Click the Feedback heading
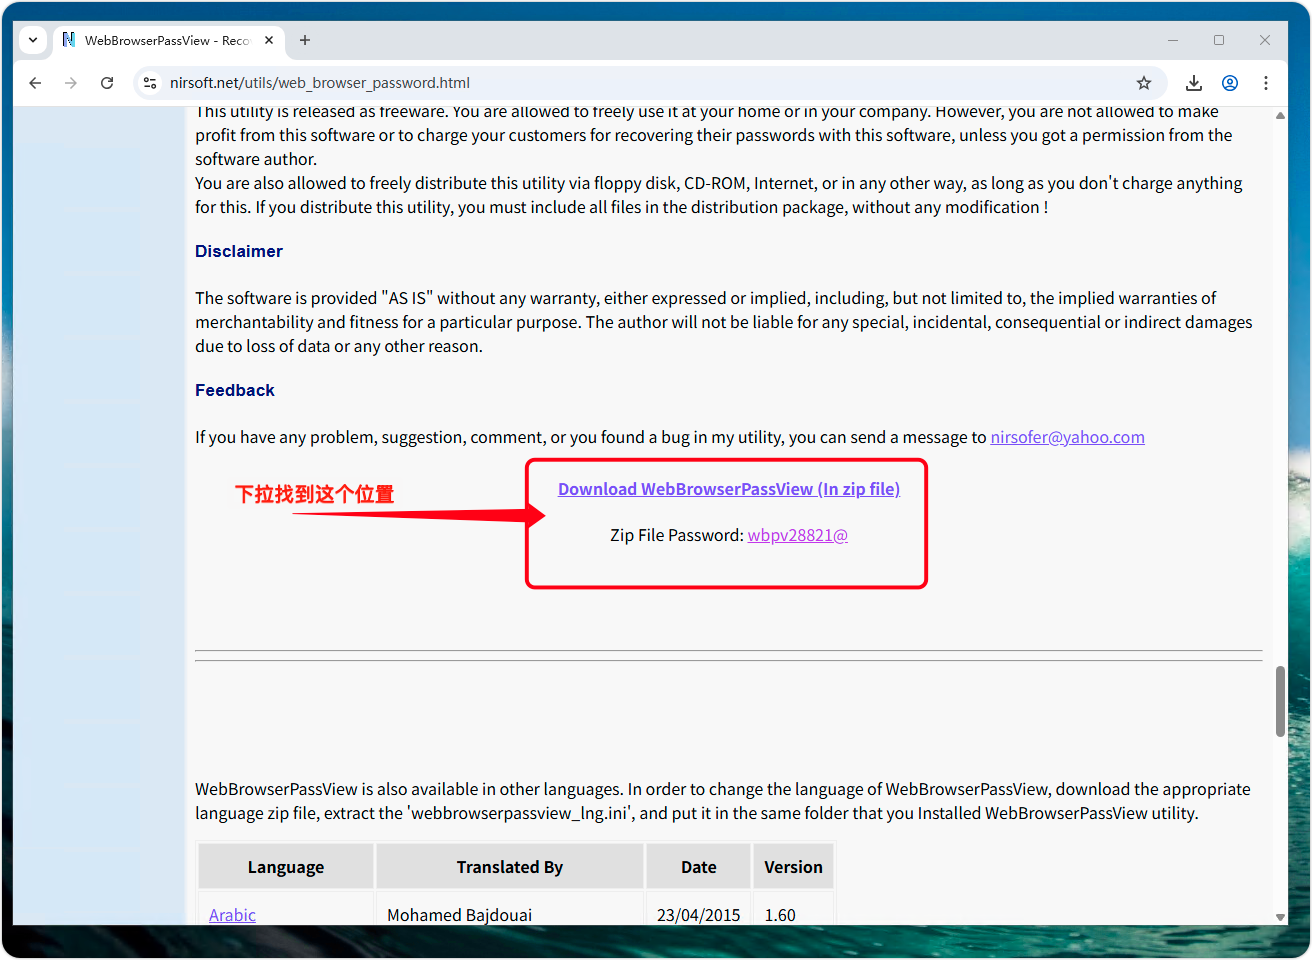This screenshot has width=1312, height=960. (x=235, y=390)
